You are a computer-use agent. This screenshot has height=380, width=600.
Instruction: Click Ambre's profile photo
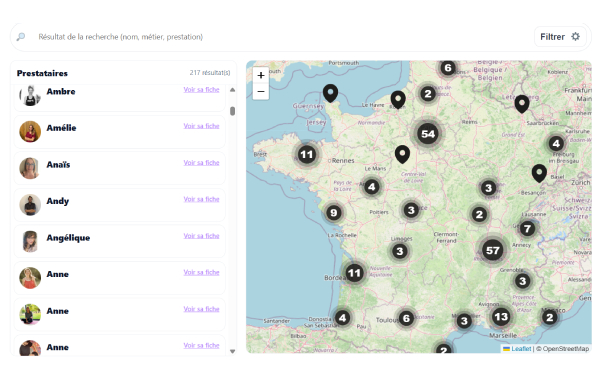pyautogui.click(x=30, y=95)
